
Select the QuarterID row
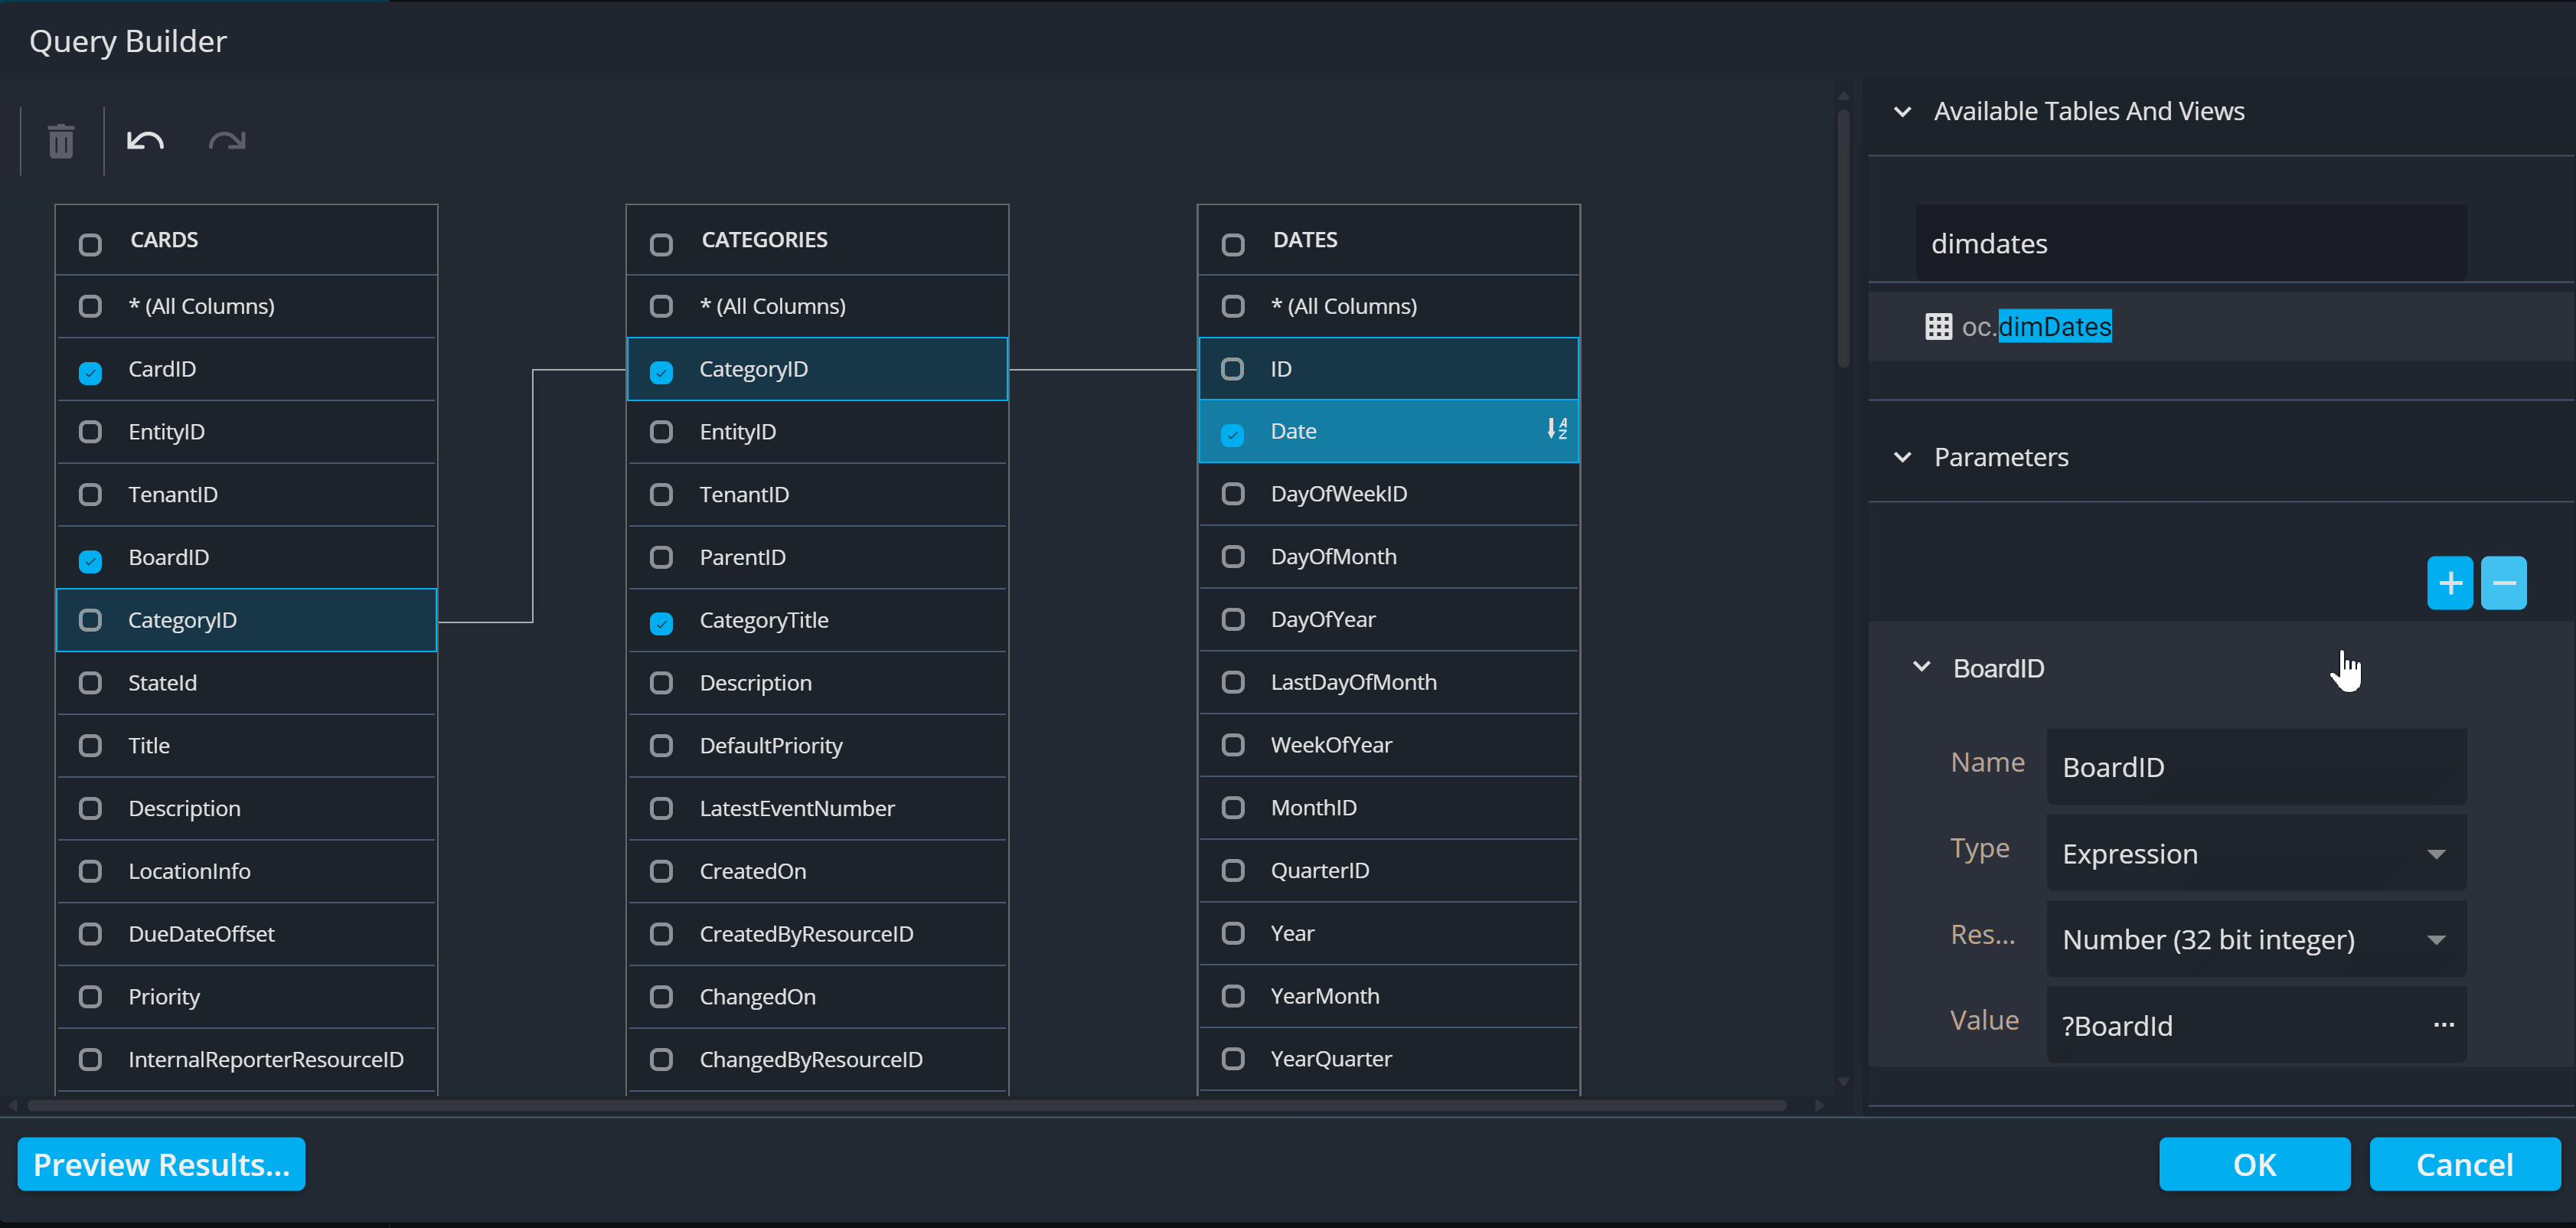1388,870
